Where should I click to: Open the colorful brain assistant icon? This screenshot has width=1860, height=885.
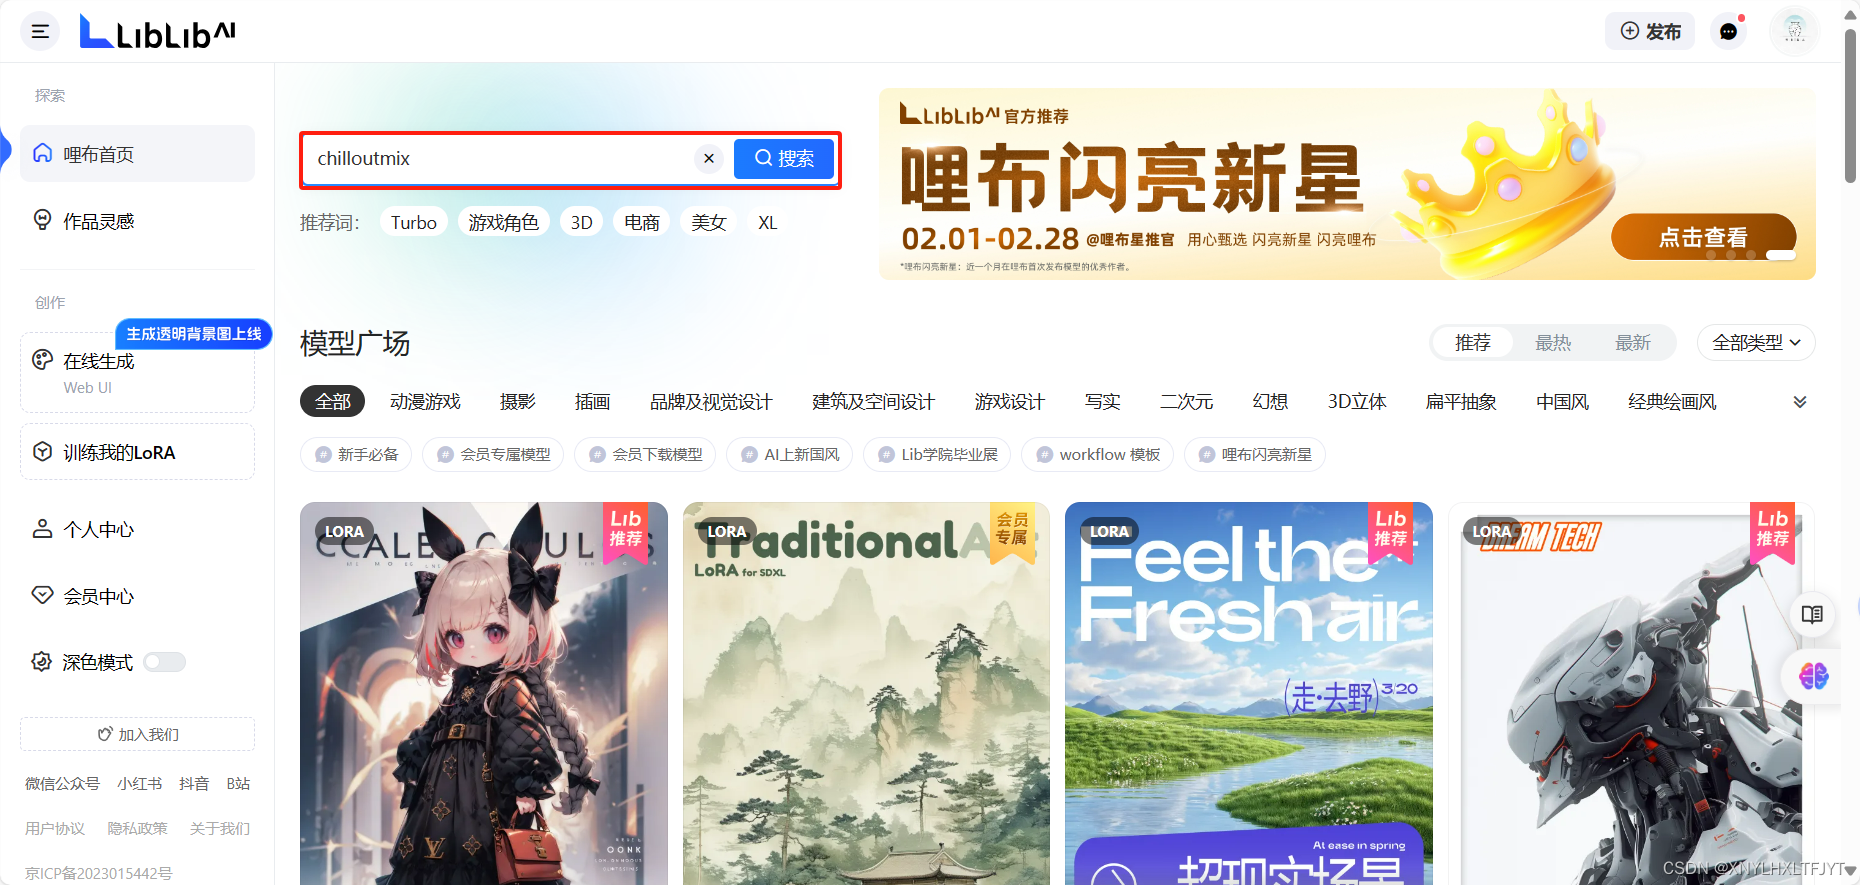point(1813,676)
